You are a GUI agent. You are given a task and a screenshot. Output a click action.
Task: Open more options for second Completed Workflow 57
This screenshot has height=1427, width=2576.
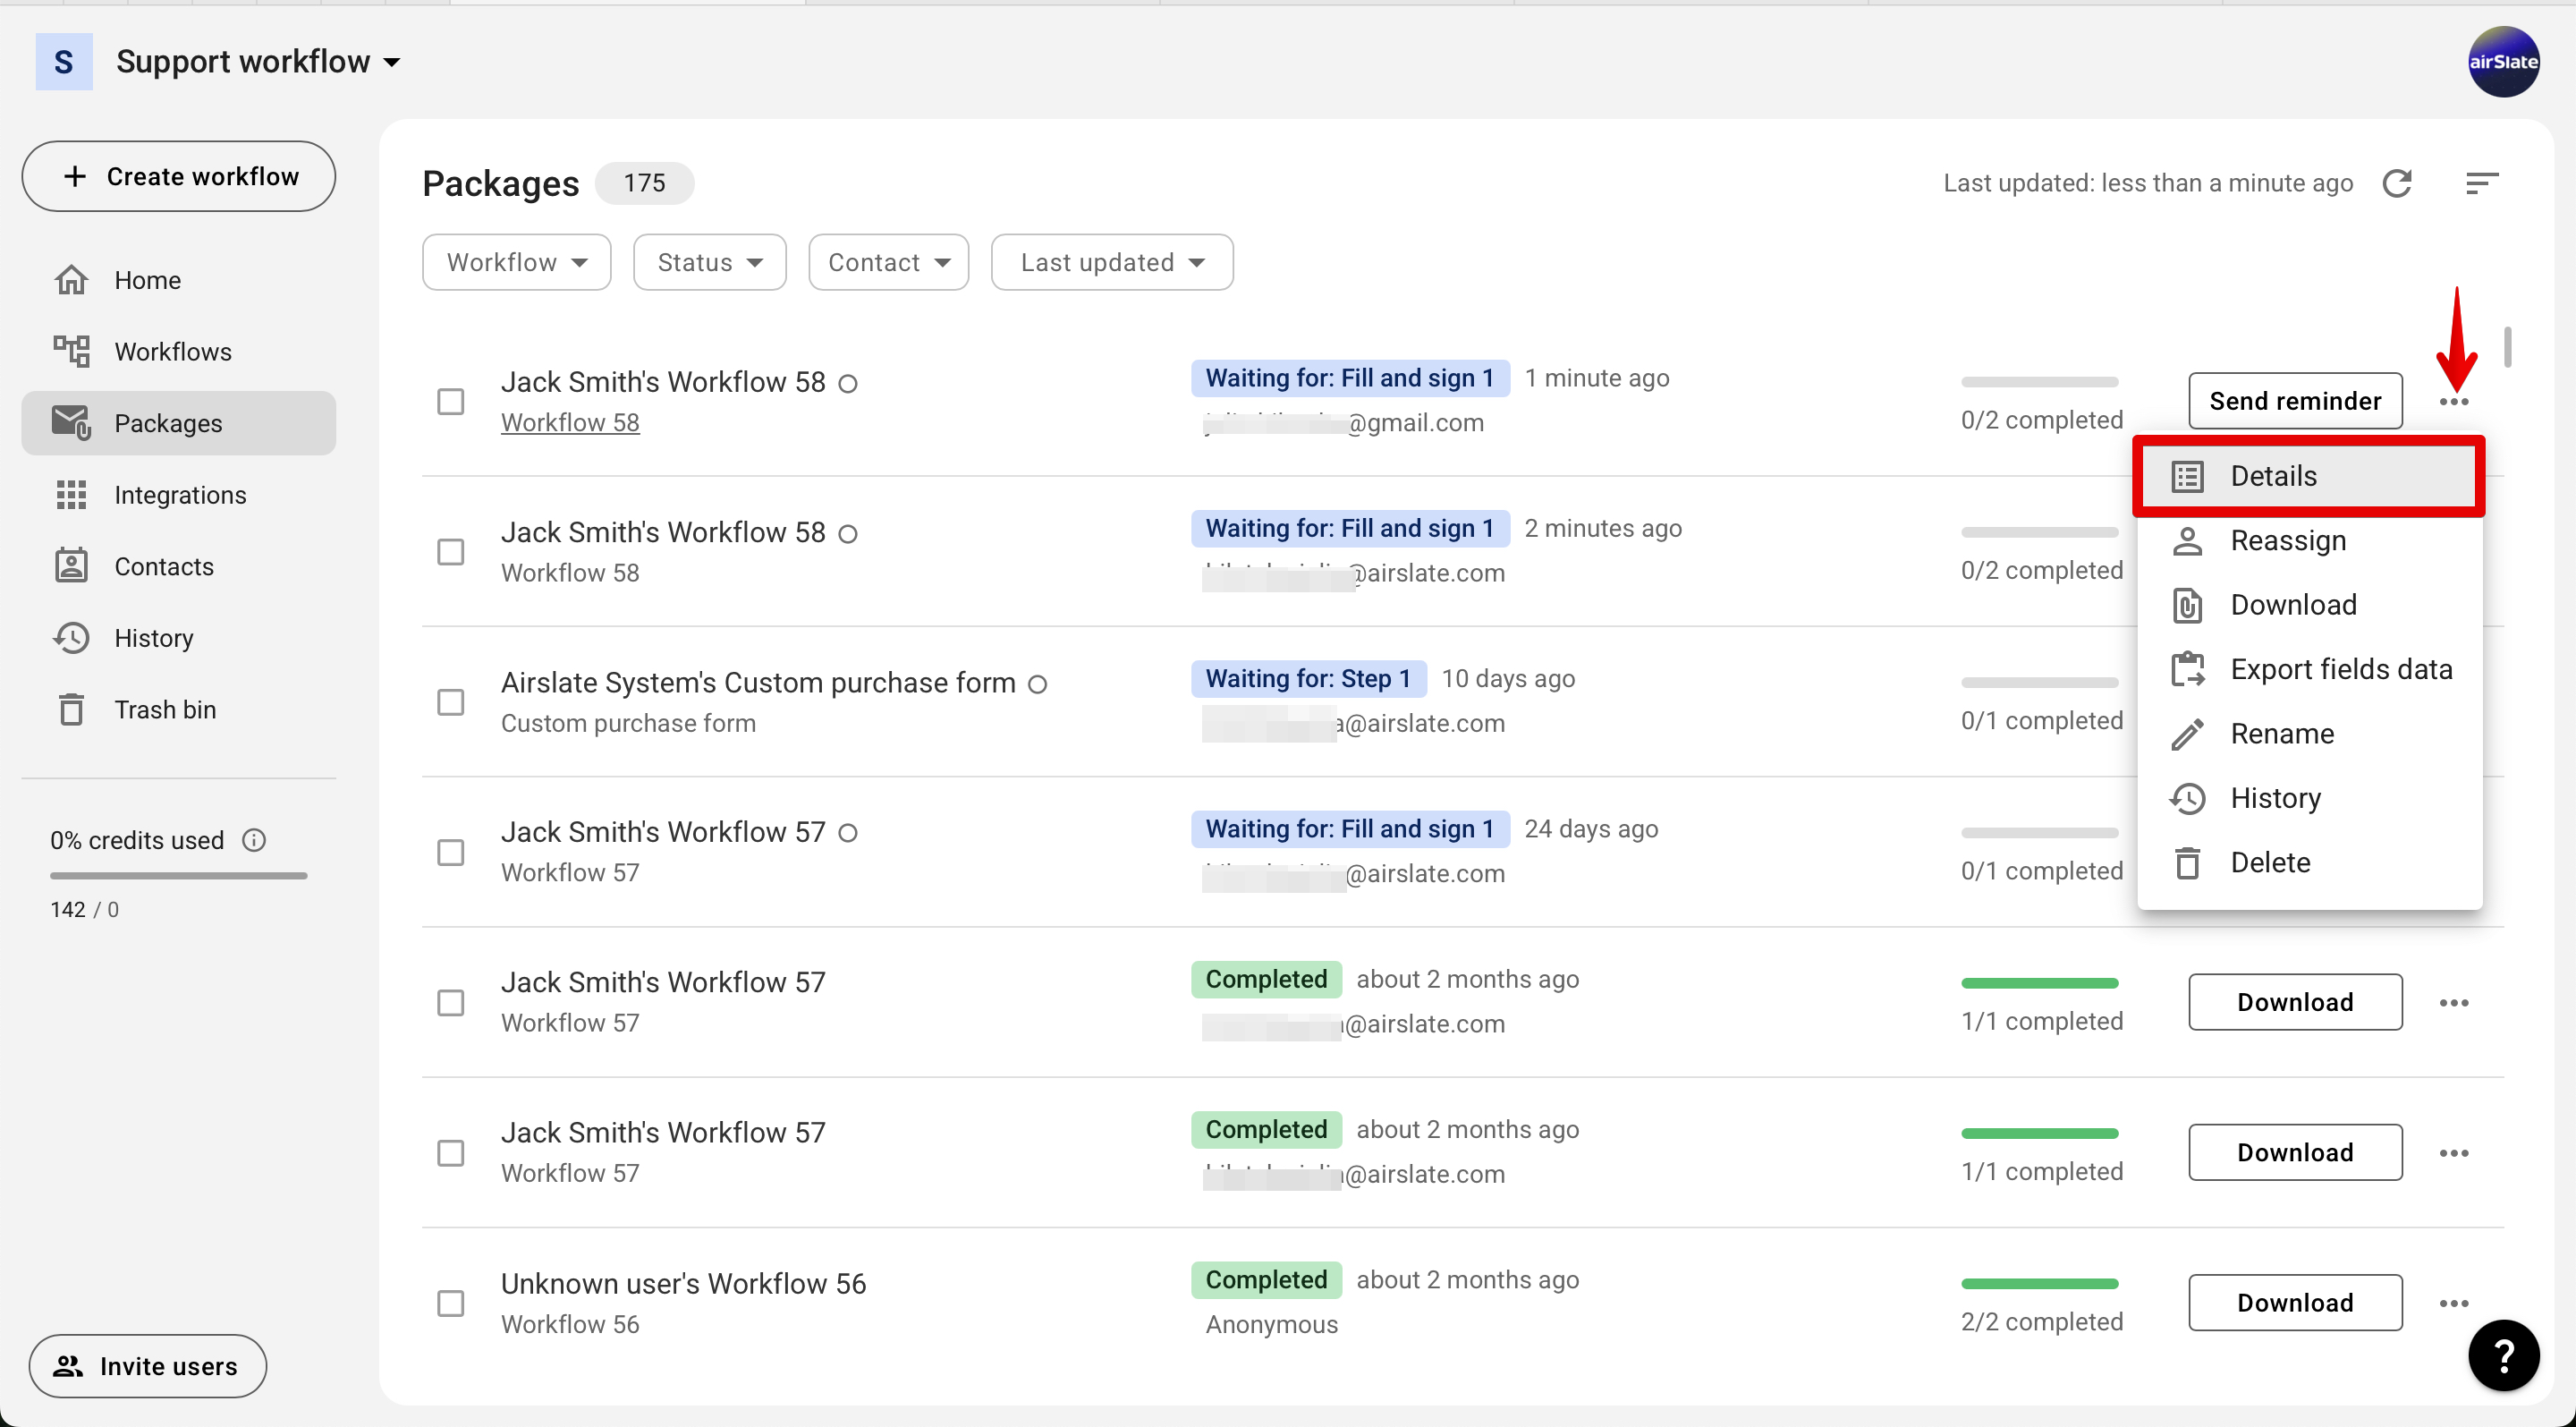point(2454,1153)
